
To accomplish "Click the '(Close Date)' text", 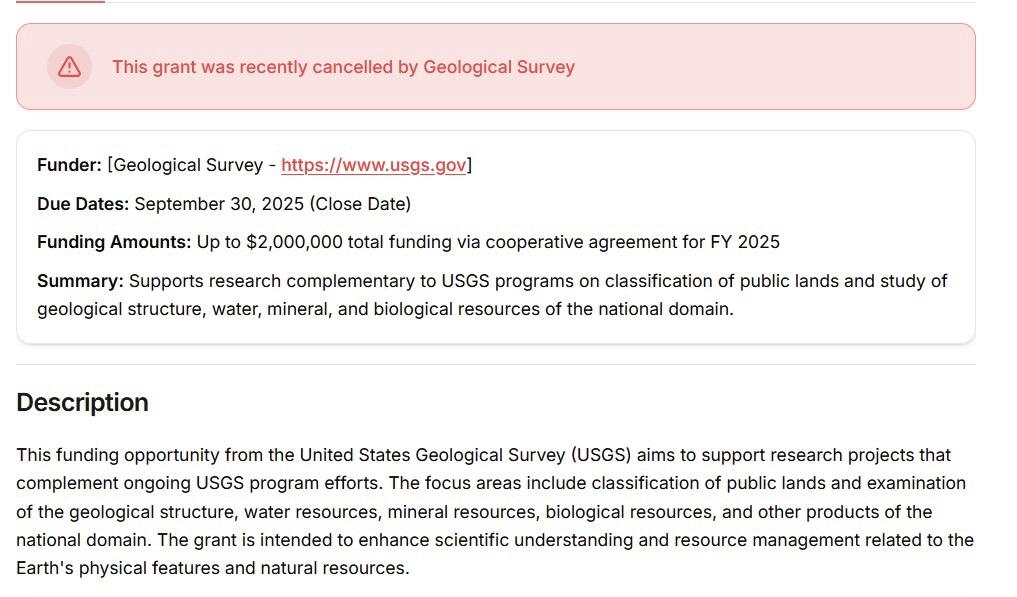I will (360, 204).
